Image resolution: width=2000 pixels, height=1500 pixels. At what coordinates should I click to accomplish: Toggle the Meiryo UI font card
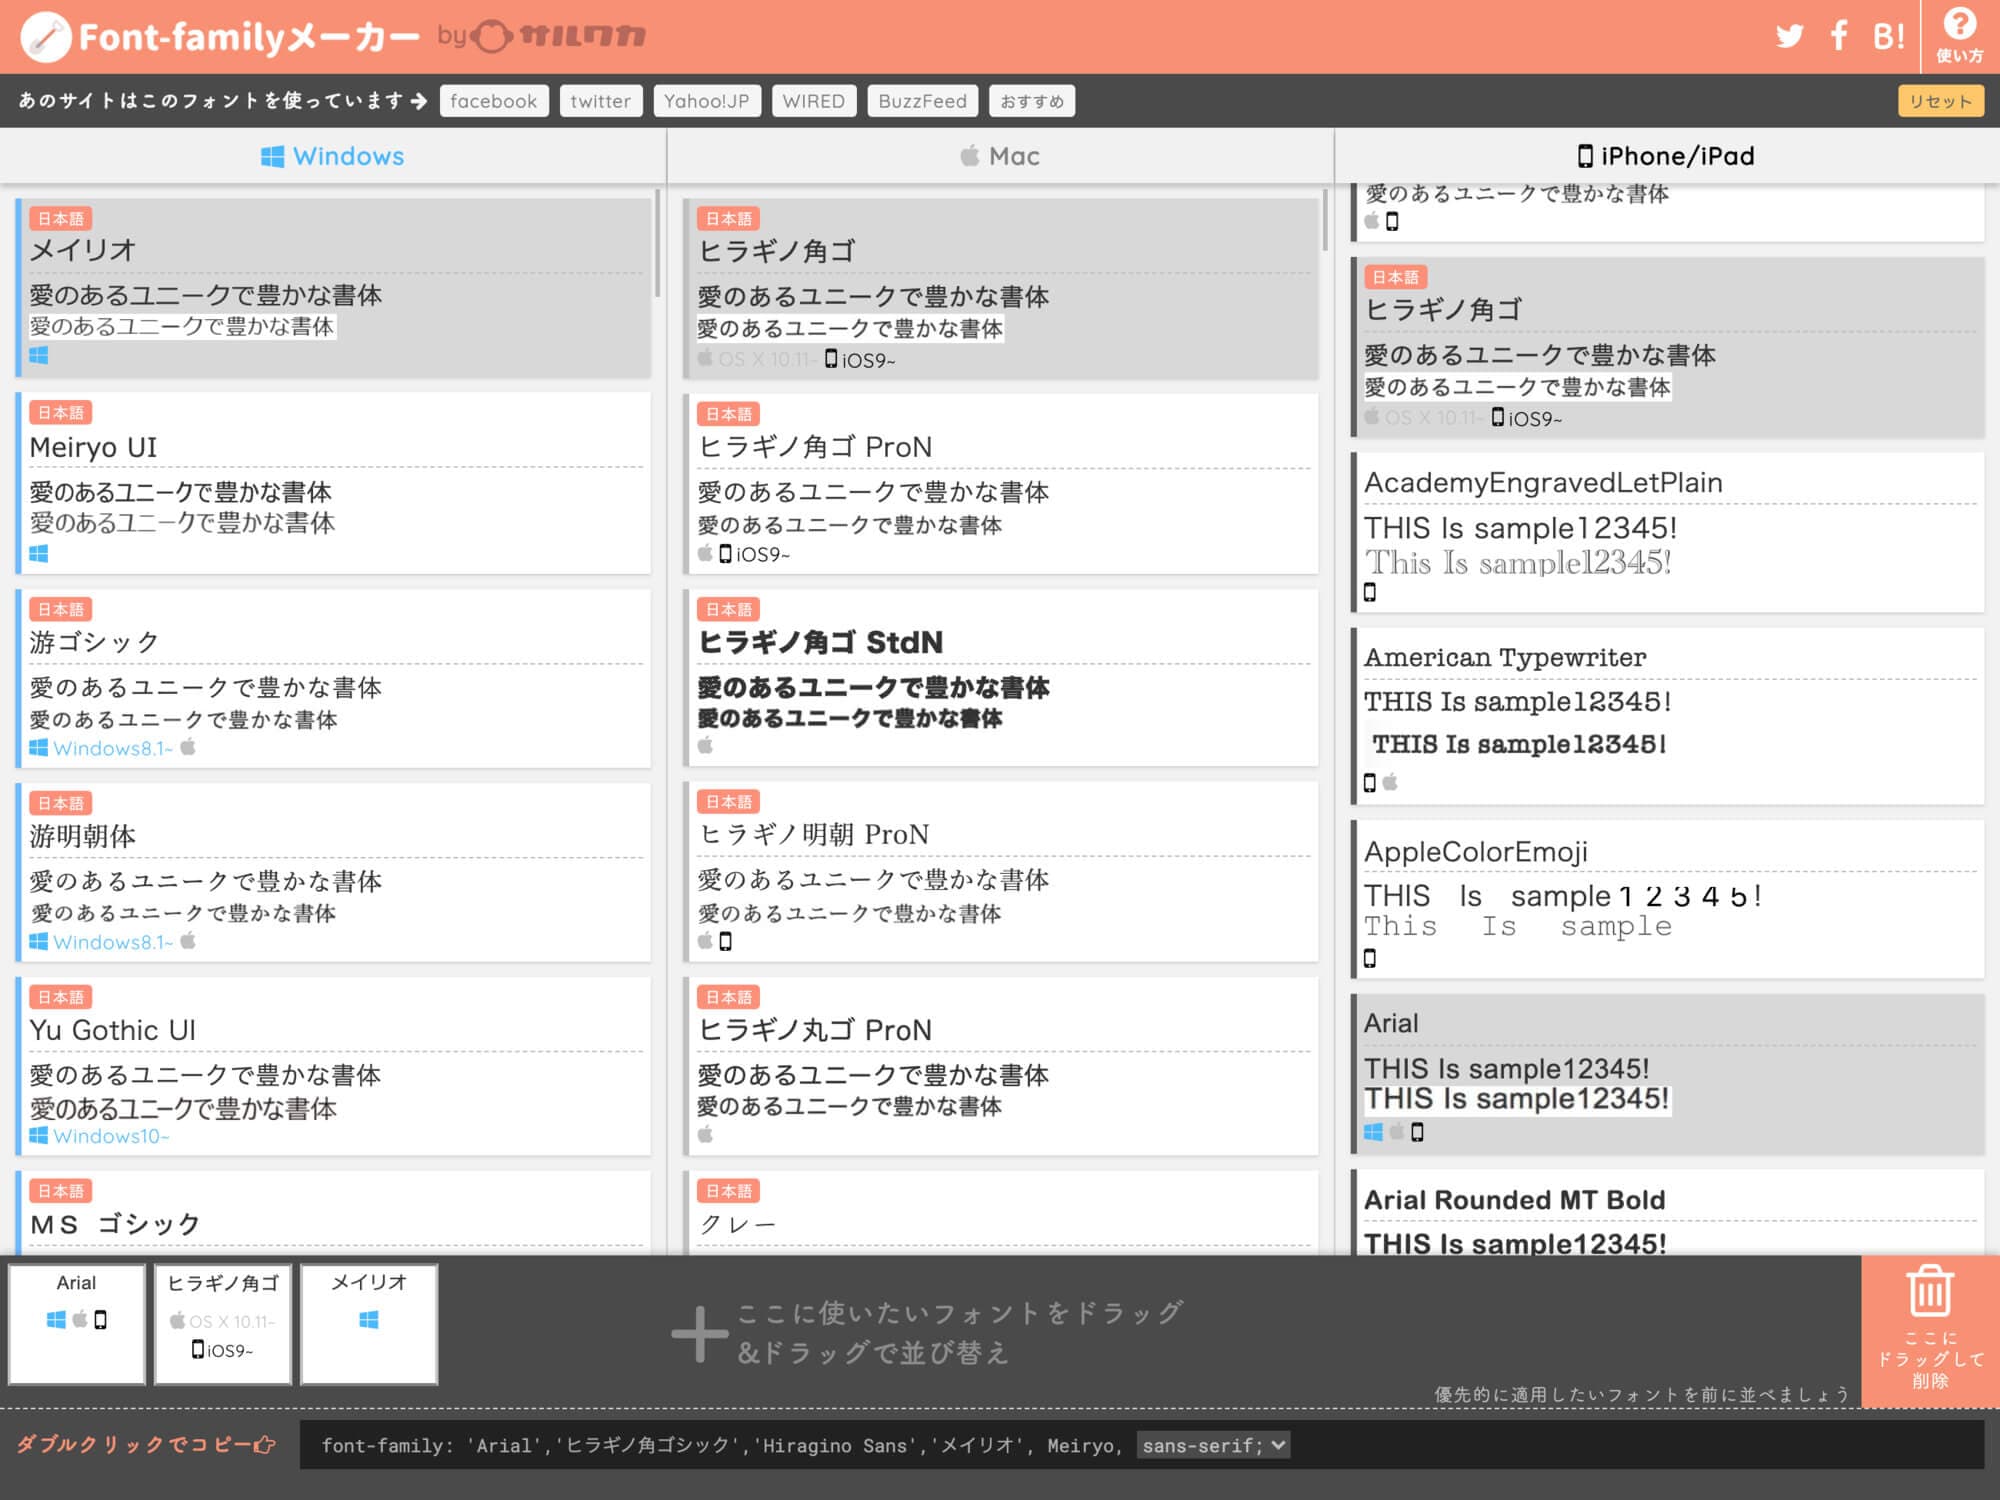click(334, 483)
